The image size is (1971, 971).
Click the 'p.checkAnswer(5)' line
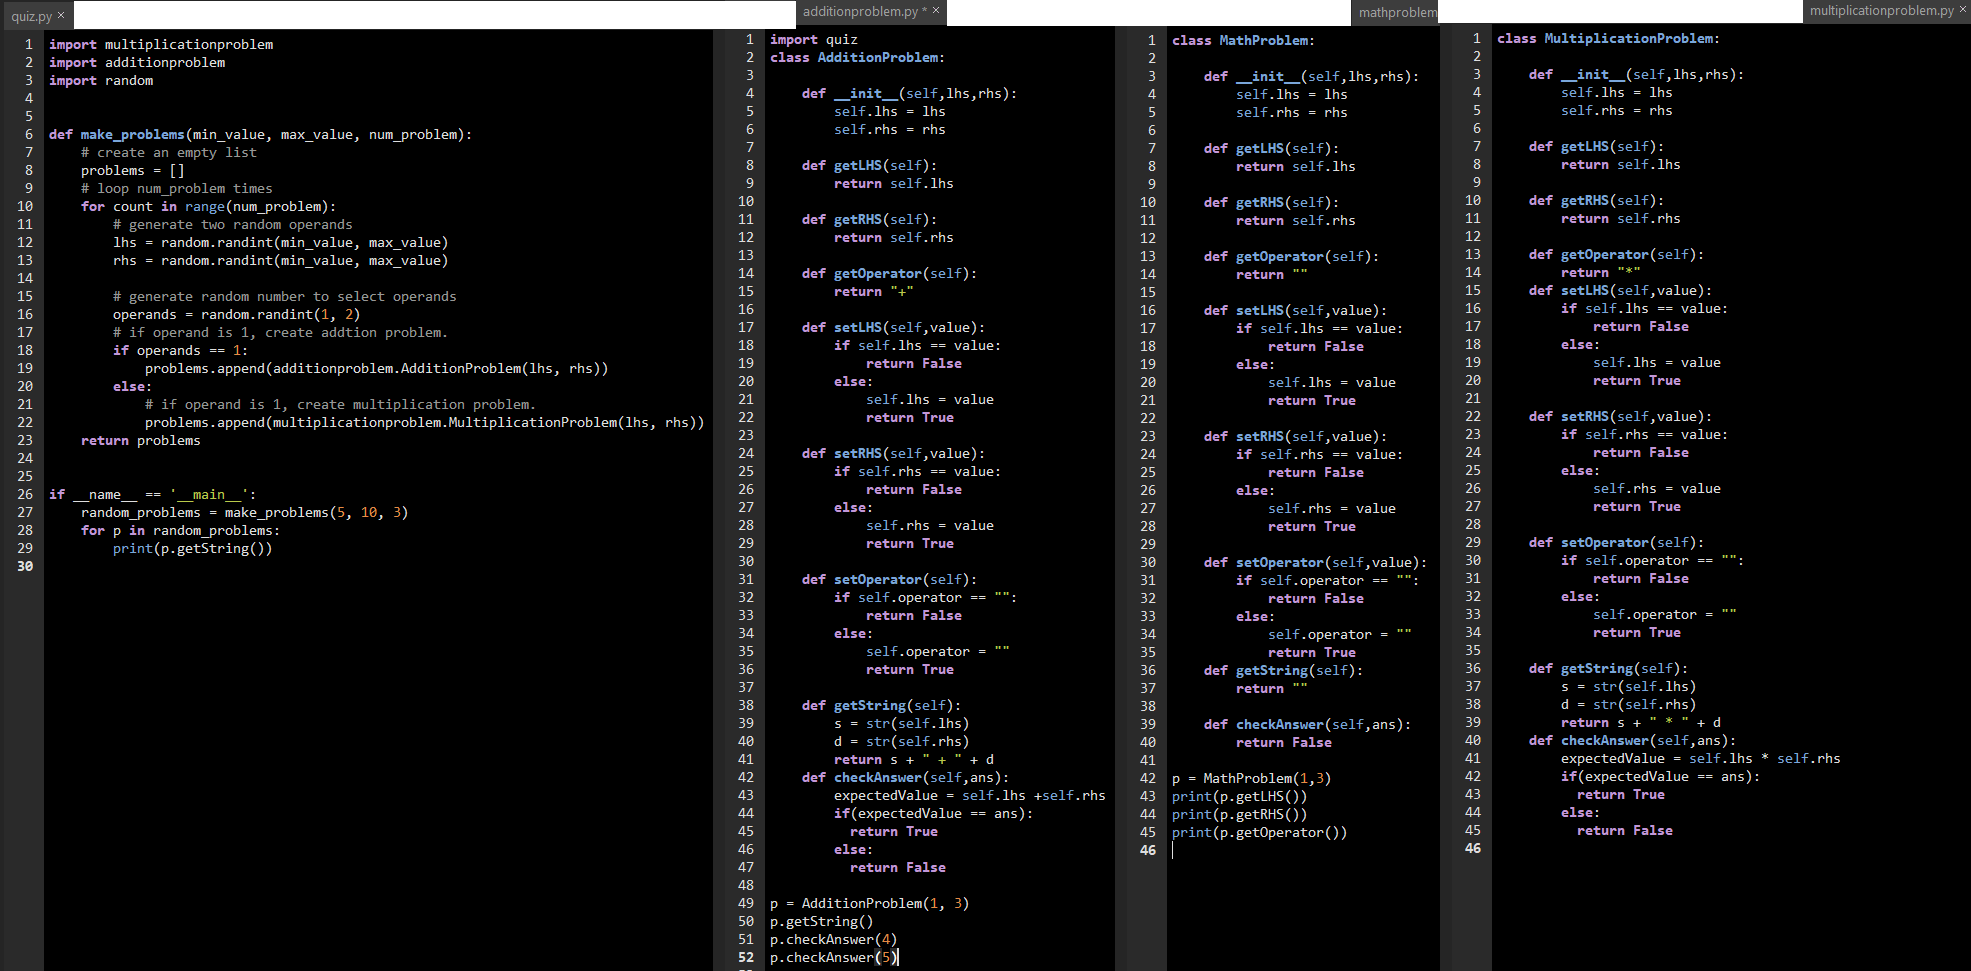(834, 957)
